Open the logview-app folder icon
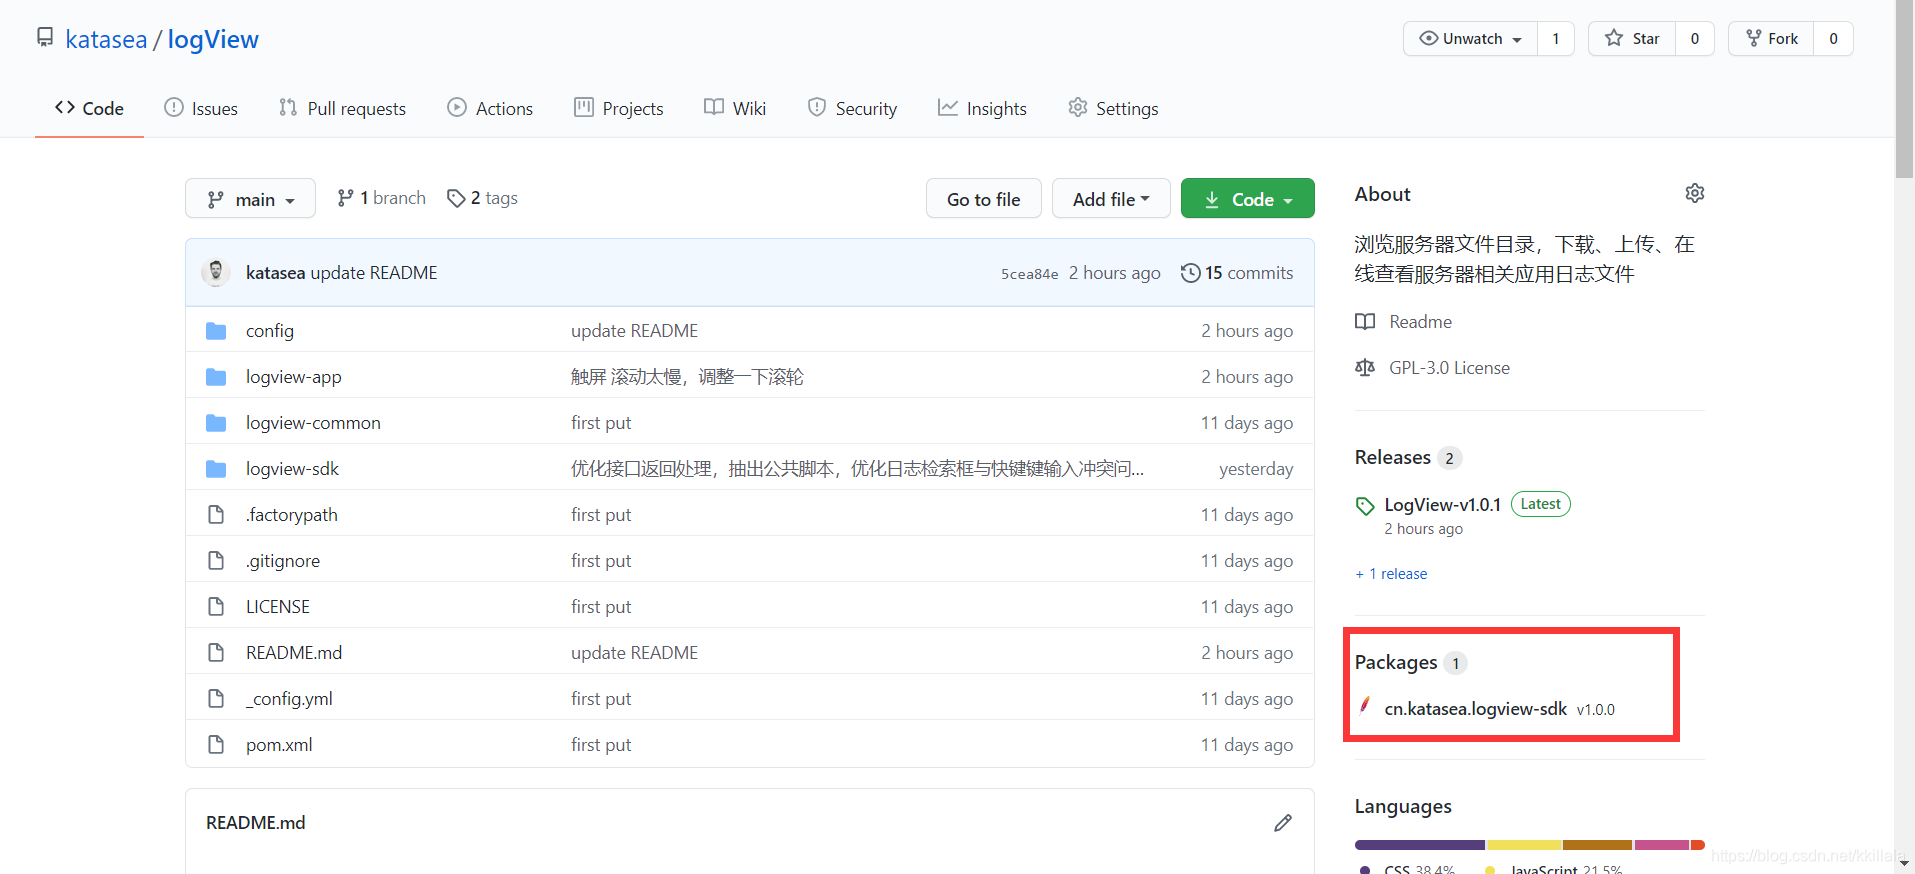The image size is (1915, 874). pos(216,377)
